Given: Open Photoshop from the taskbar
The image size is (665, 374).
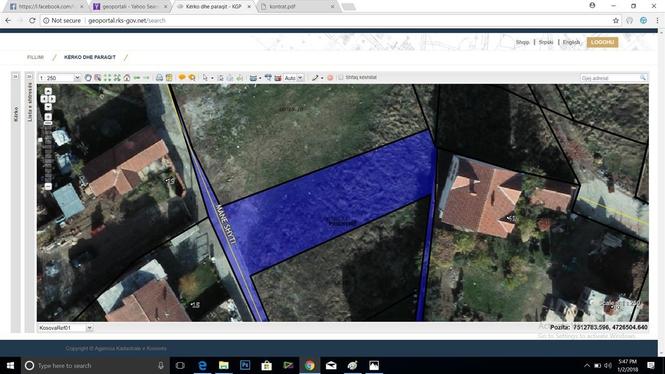Looking at the screenshot, I should point(245,365).
